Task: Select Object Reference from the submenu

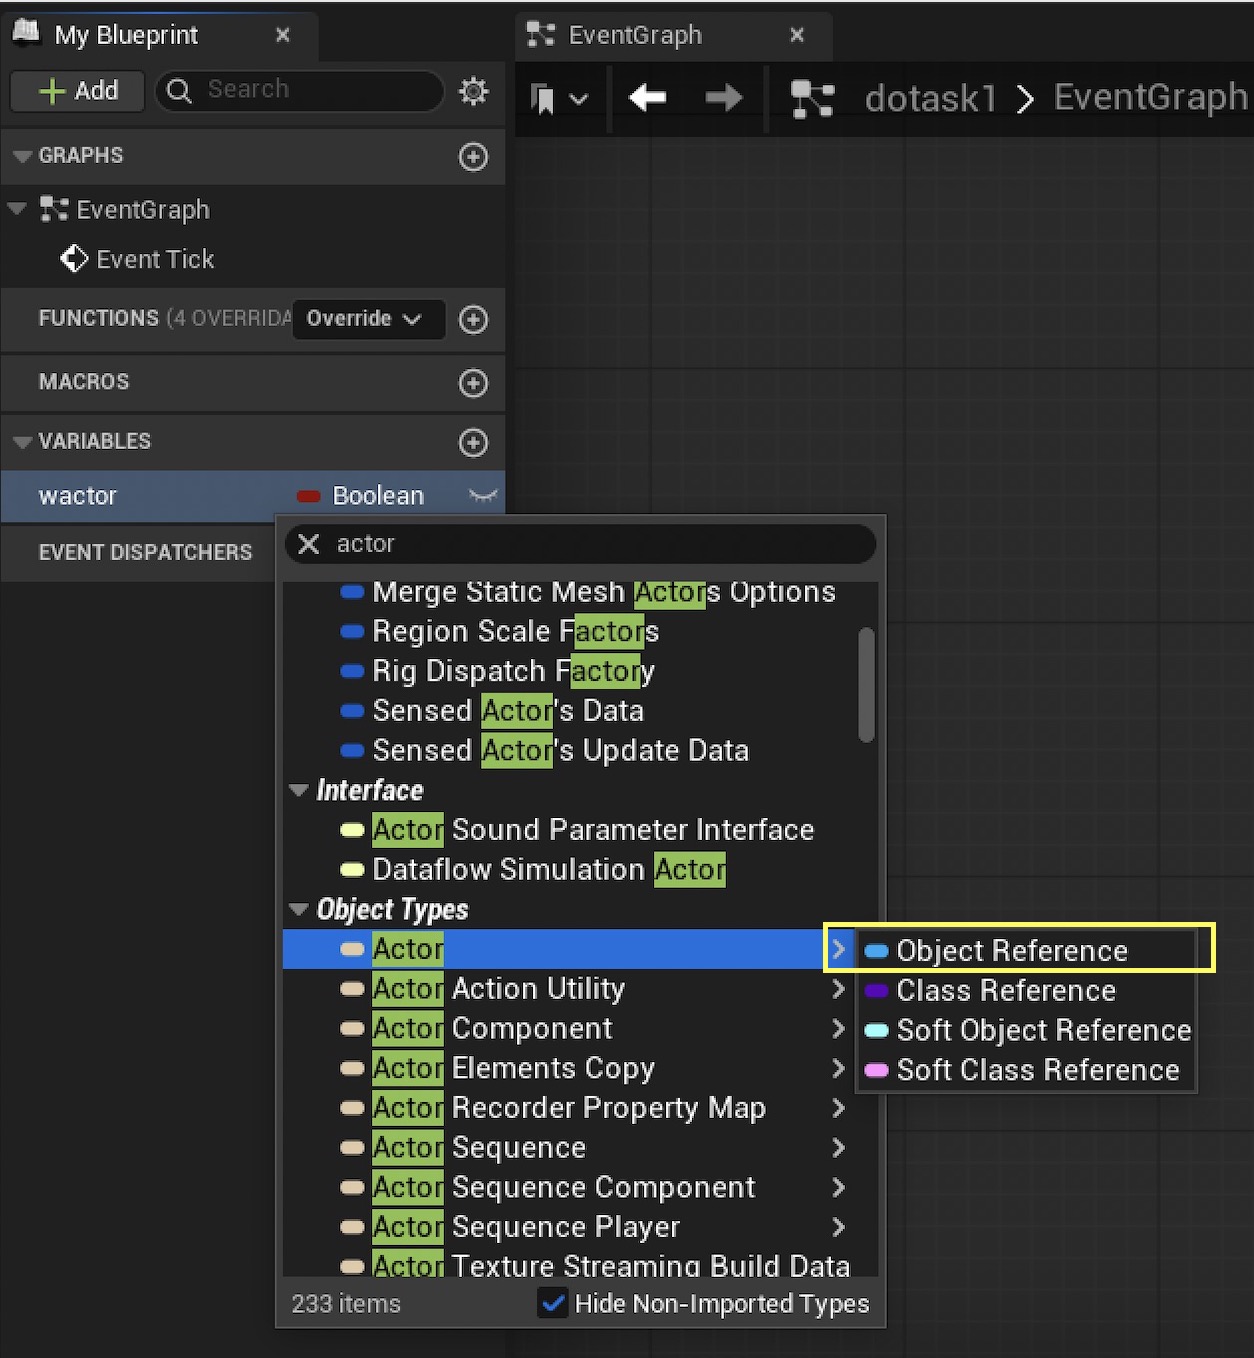Action: pos(1011,951)
